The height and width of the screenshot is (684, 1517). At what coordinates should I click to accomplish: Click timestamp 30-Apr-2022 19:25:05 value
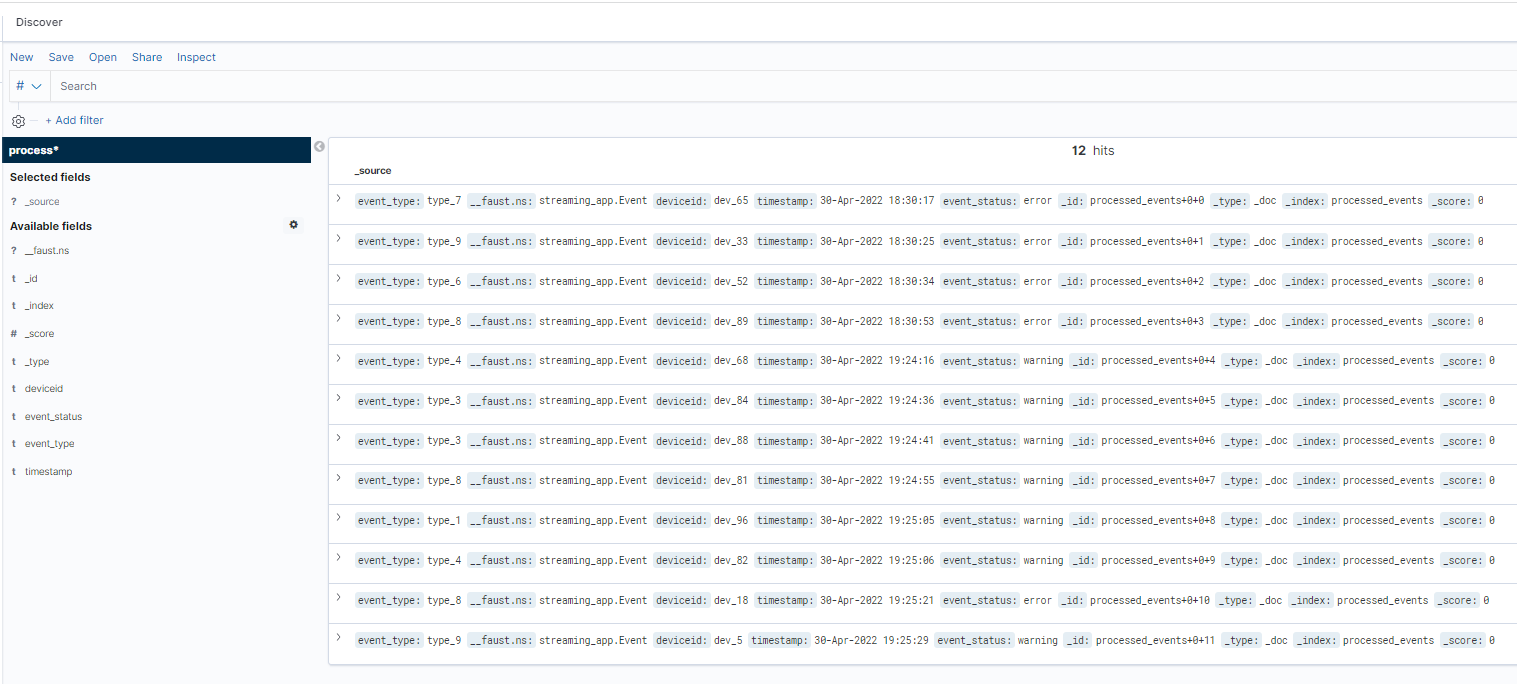(x=877, y=520)
